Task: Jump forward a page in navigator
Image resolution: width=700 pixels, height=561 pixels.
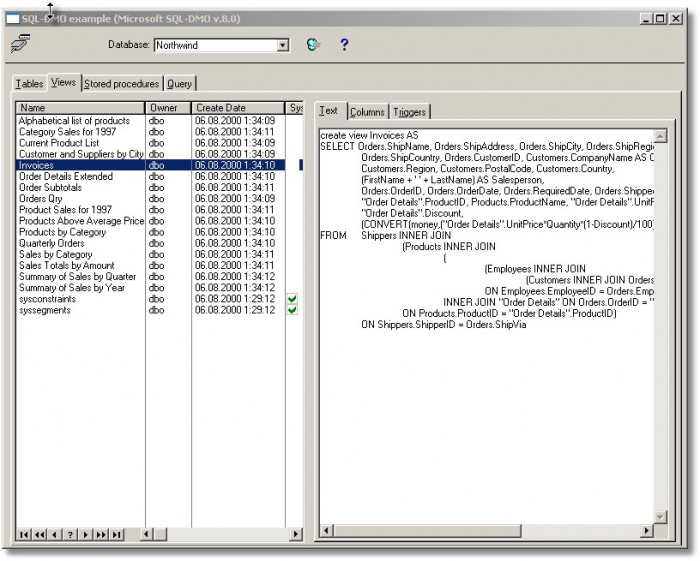Action: tap(101, 534)
